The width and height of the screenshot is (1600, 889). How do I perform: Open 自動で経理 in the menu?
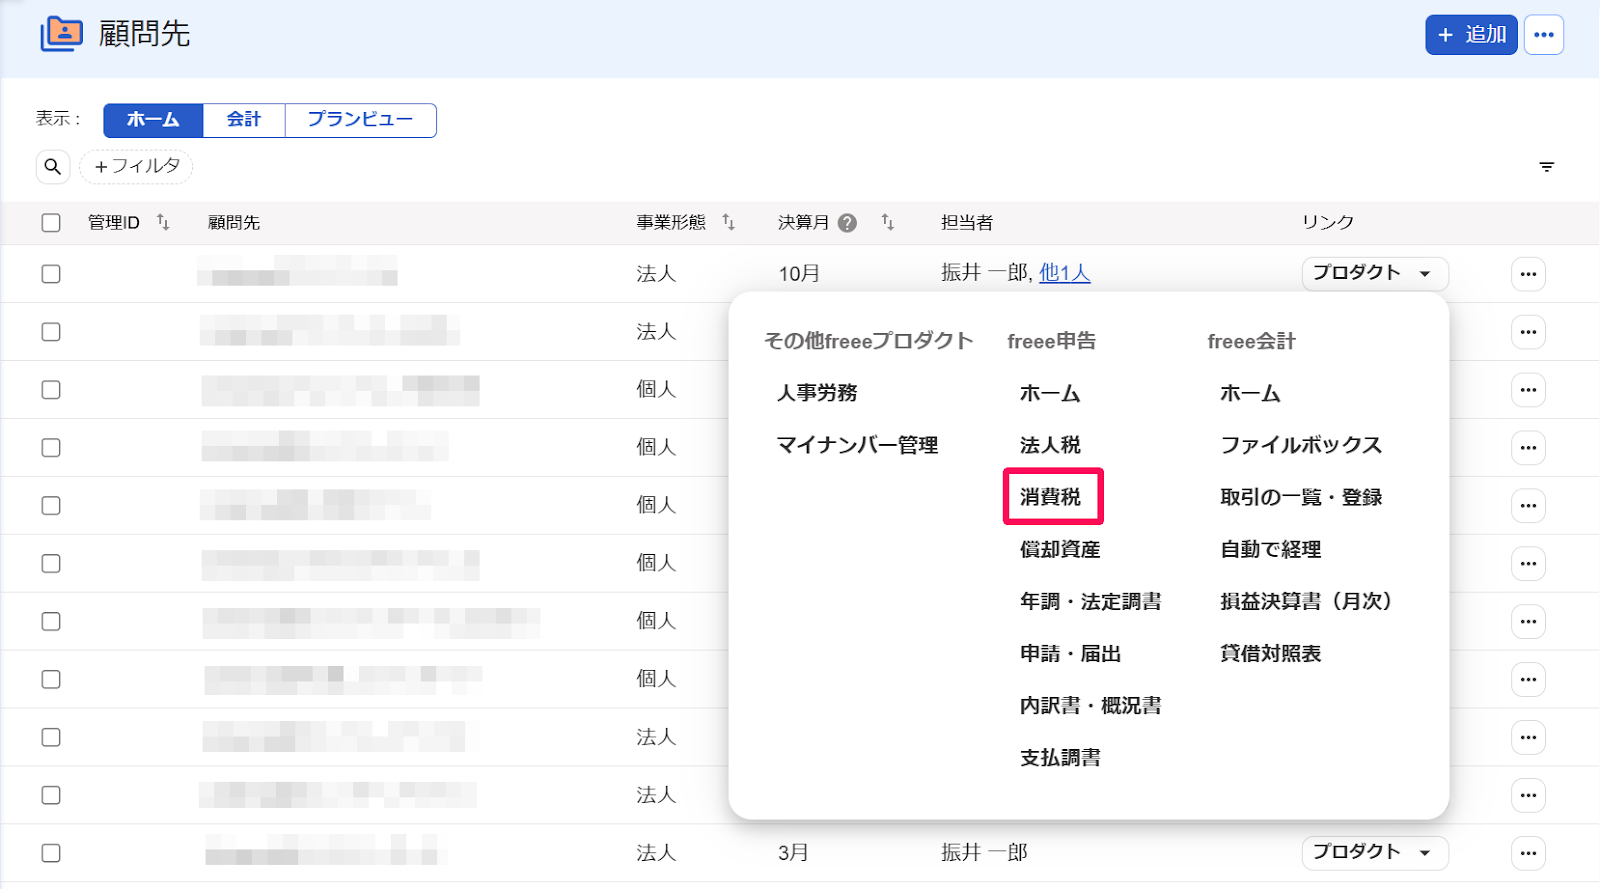(x=1270, y=549)
